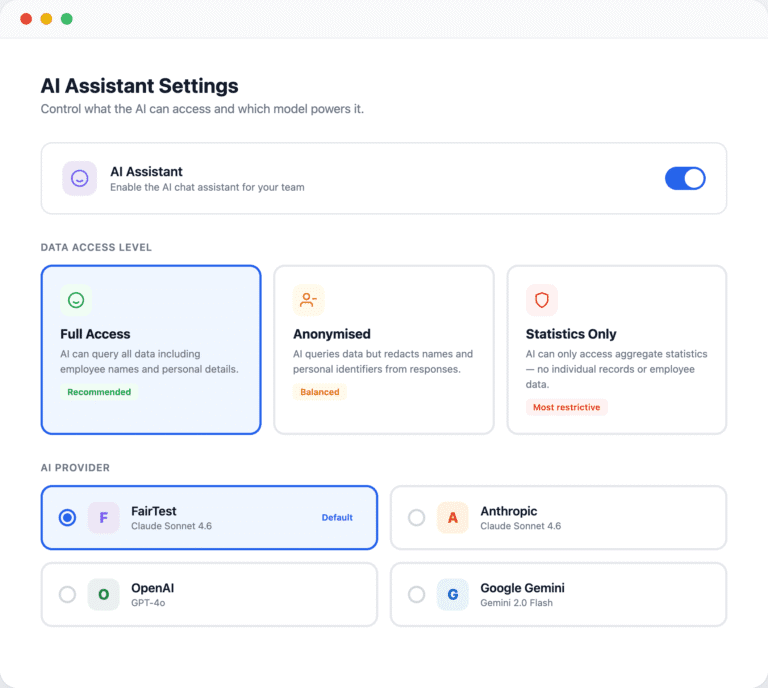Screen dimensions: 768x688
Task: Click the Gemini 2.0 Flash model label
Action: click(516, 603)
